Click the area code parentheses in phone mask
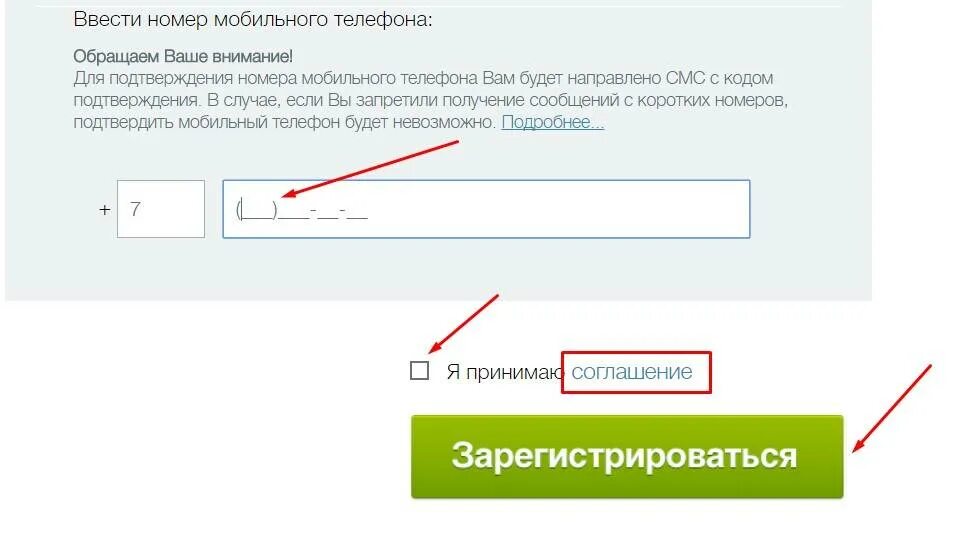Image resolution: width=968 pixels, height=538 pixels. (x=256, y=210)
